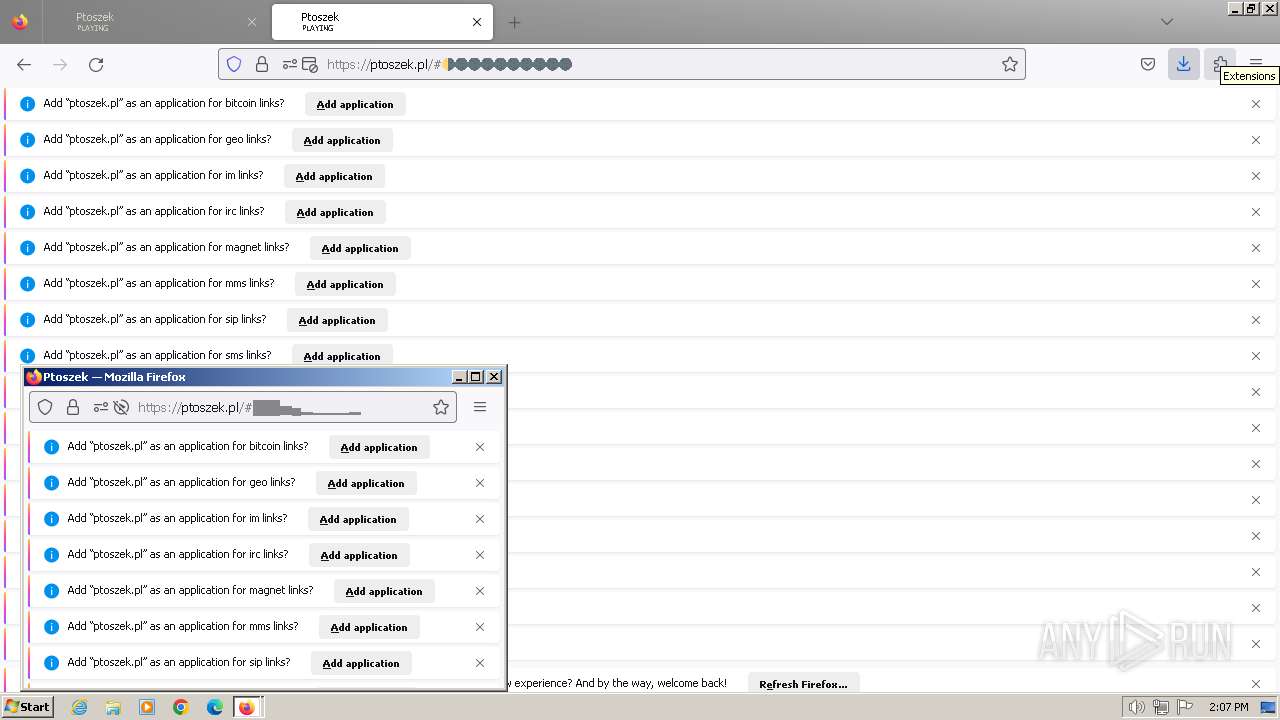Image resolution: width=1280 pixels, height=720 pixels.
Task: Add application for im links in popup window
Action: tap(358, 519)
